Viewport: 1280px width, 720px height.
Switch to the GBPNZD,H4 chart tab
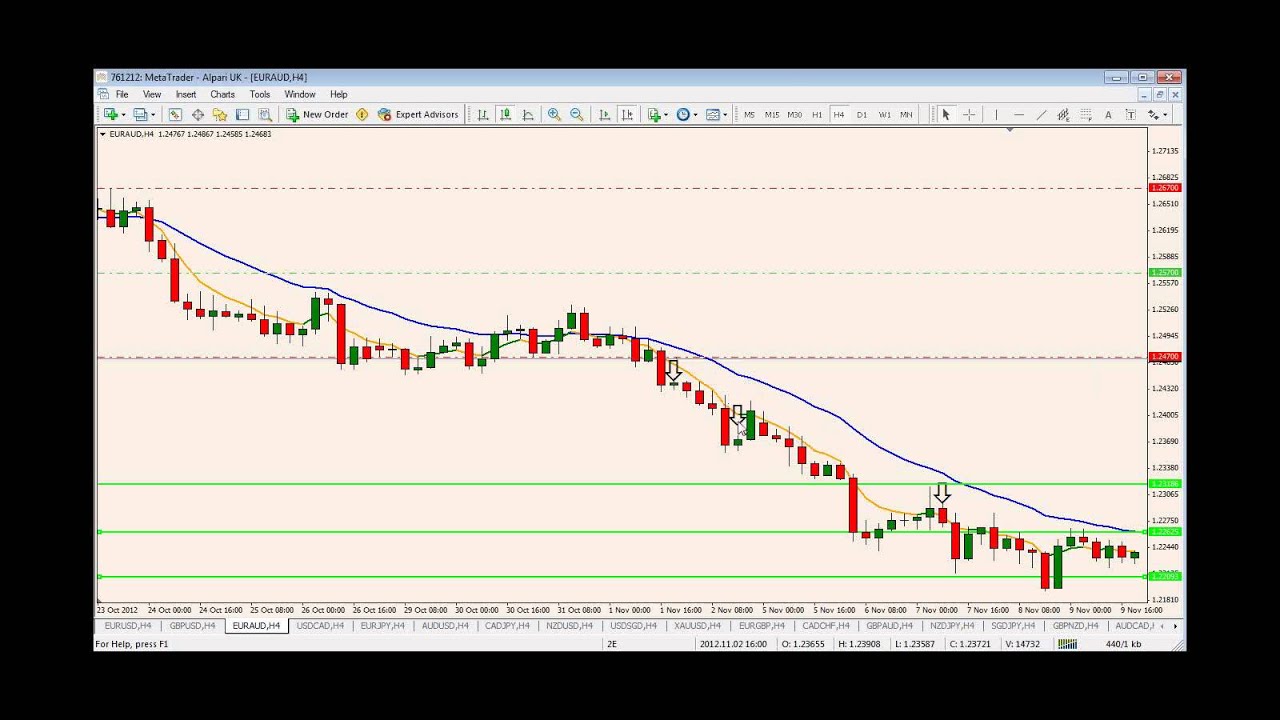pos(1076,626)
